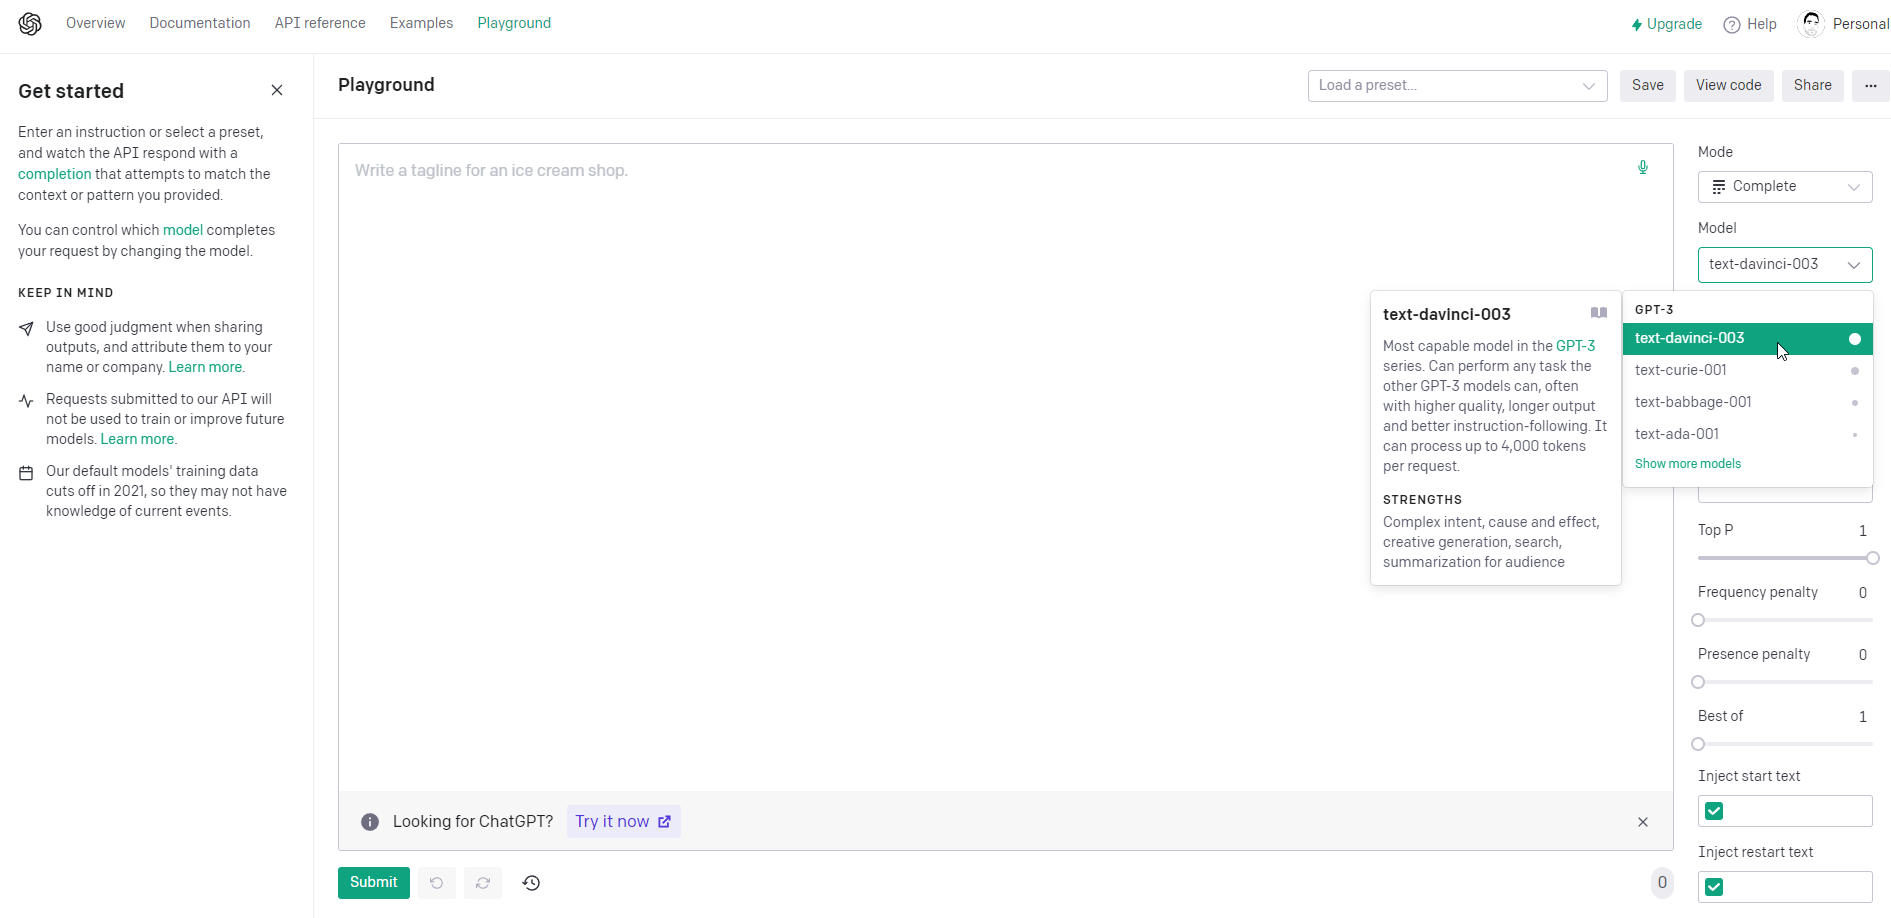Viewport: 1891px width, 918px height.
Task: Click the Share button
Action: point(1813,86)
